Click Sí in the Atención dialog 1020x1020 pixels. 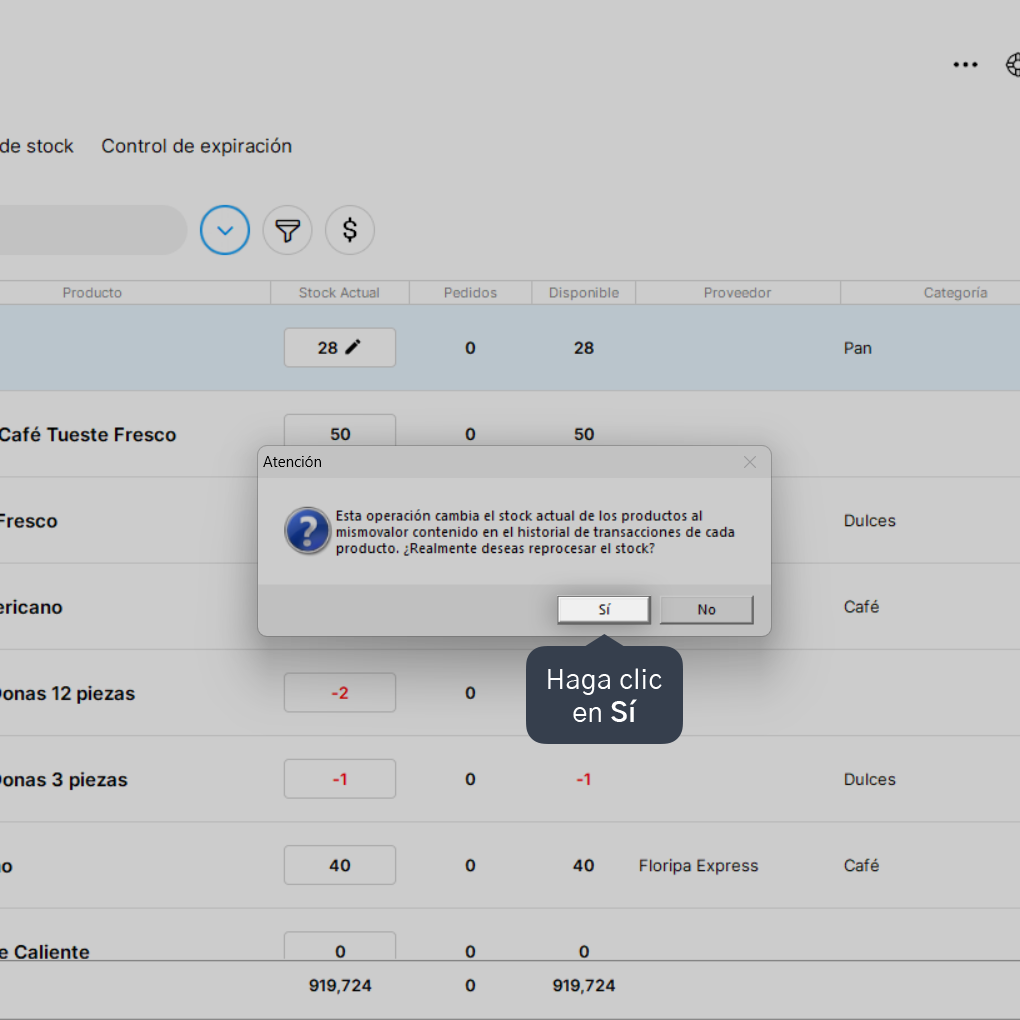tap(604, 610)
